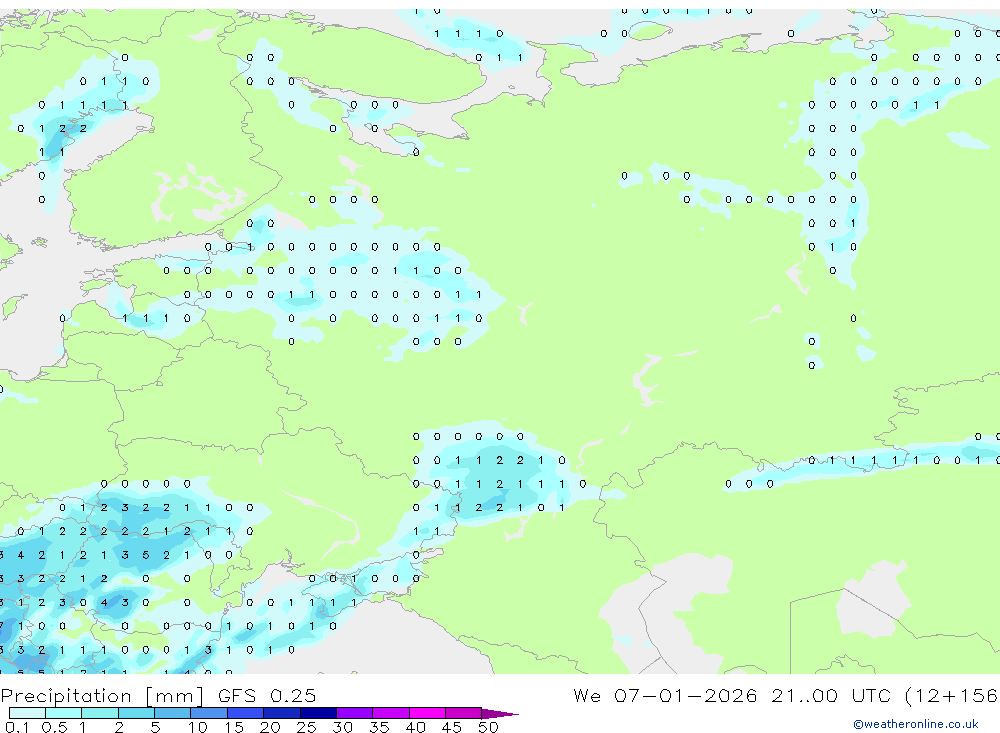
Task: Pick the 10–15 mm legend color swatch
Action: coord(209,713)
